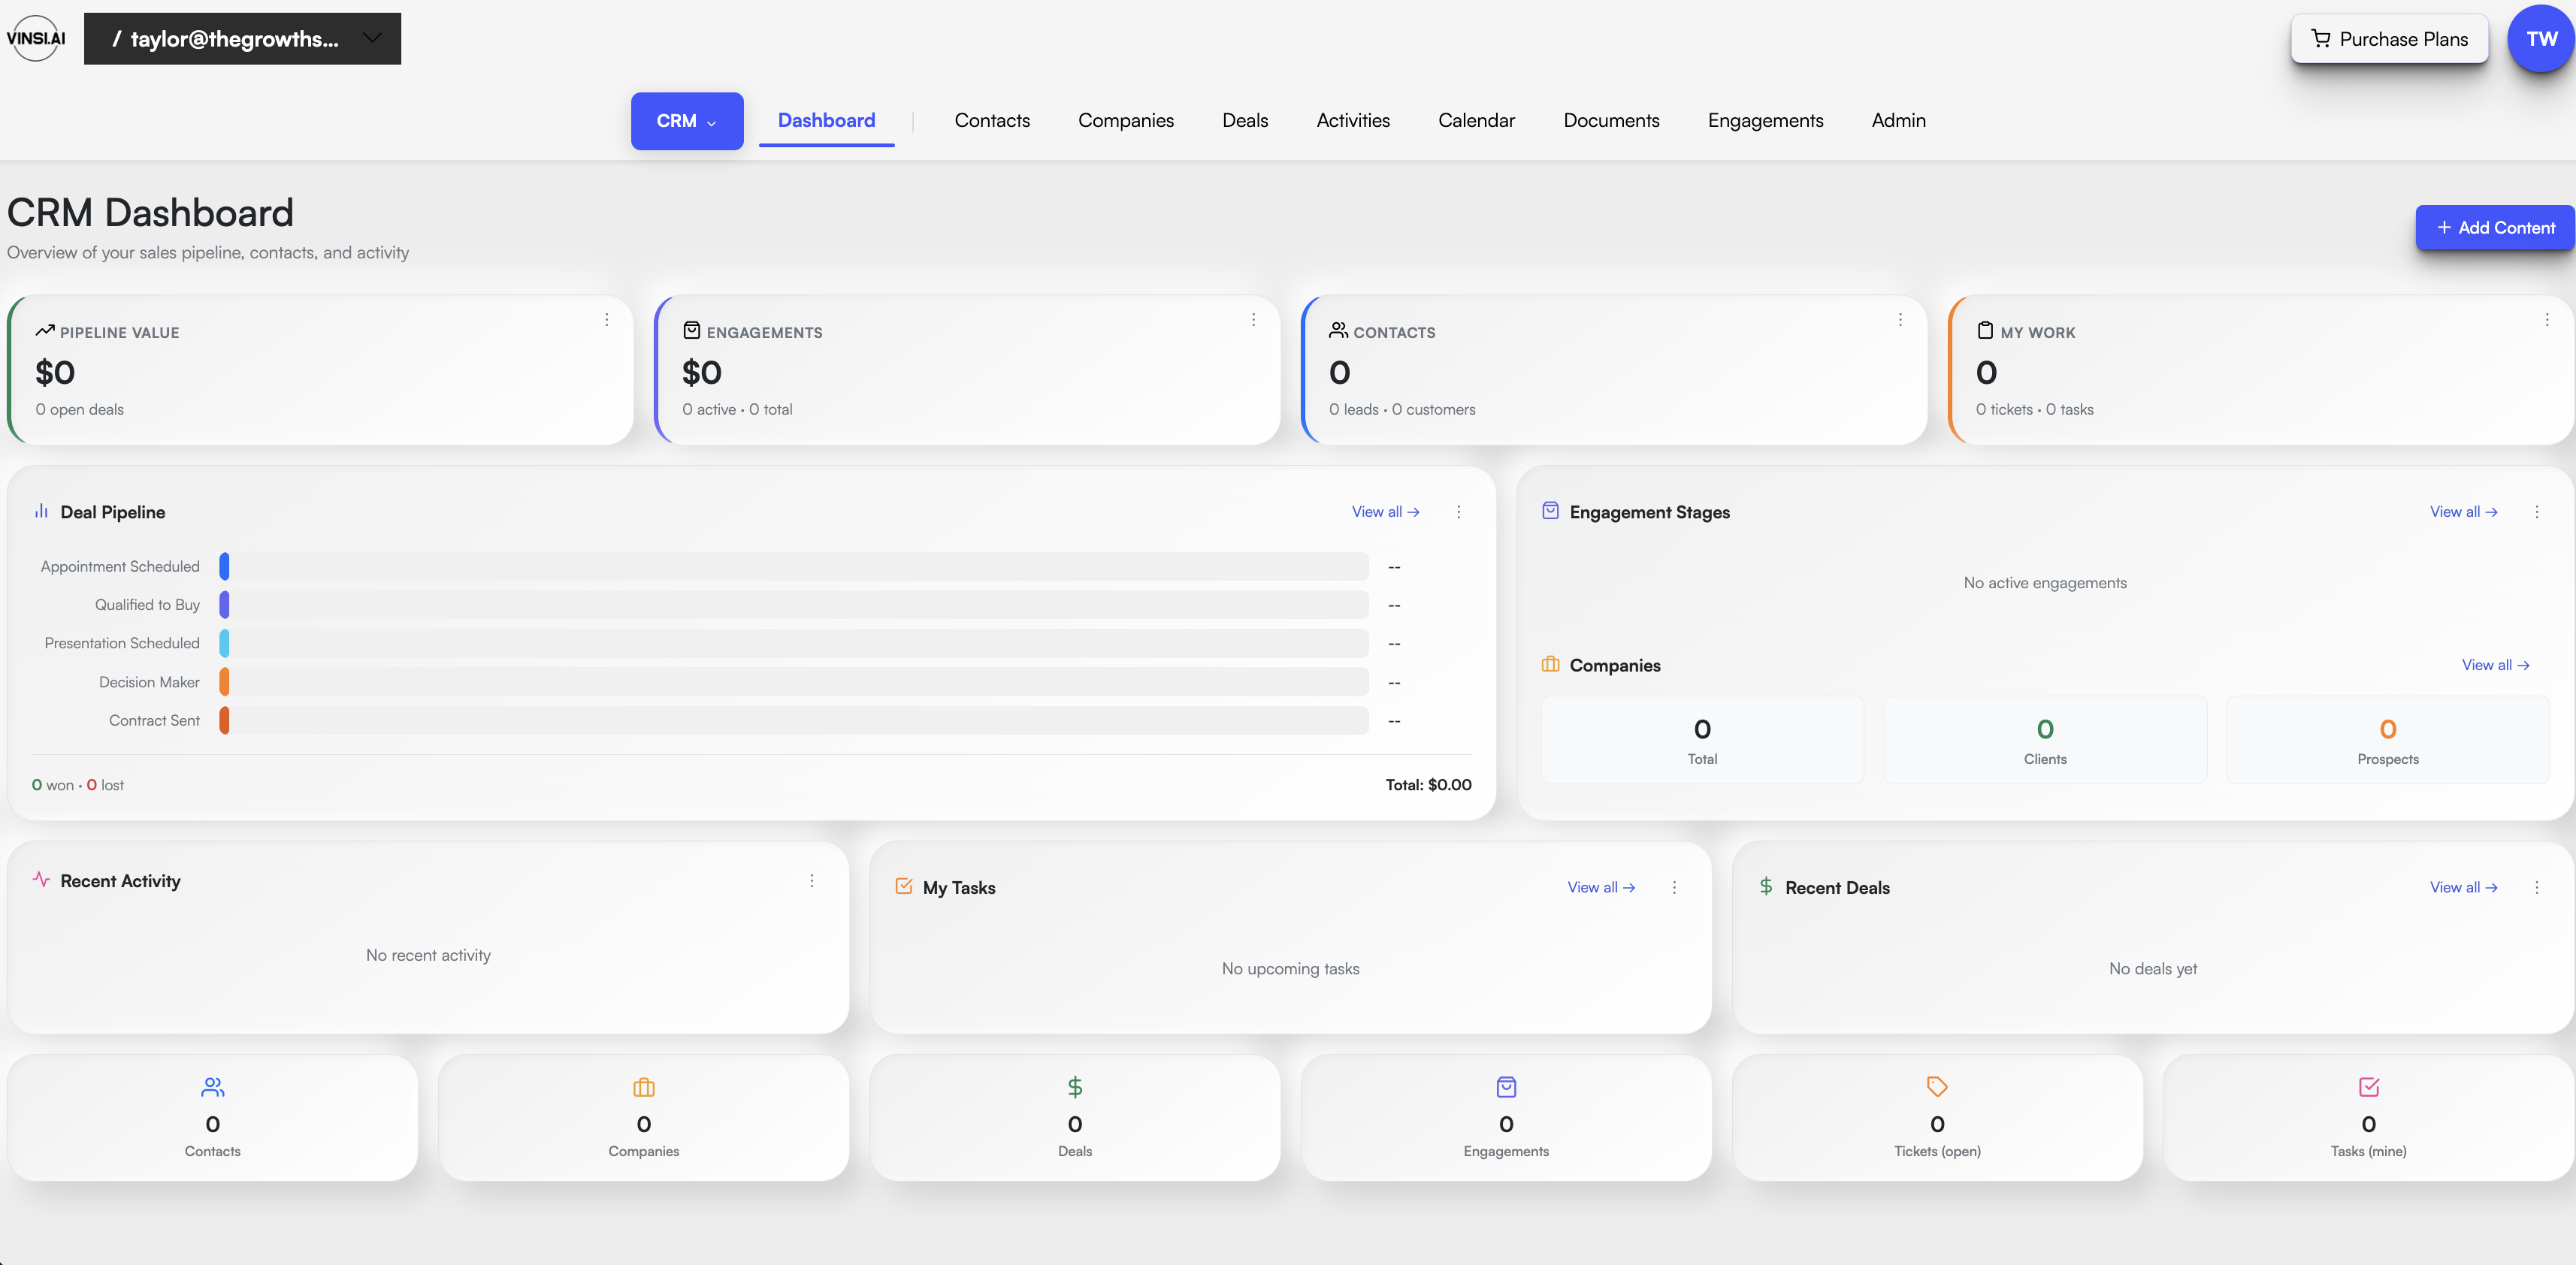The height and width of the screenshot is (1265, 2576).
Task: Click the Presentation Scheduled pipeline bar
Action: [x=794, y=643]
